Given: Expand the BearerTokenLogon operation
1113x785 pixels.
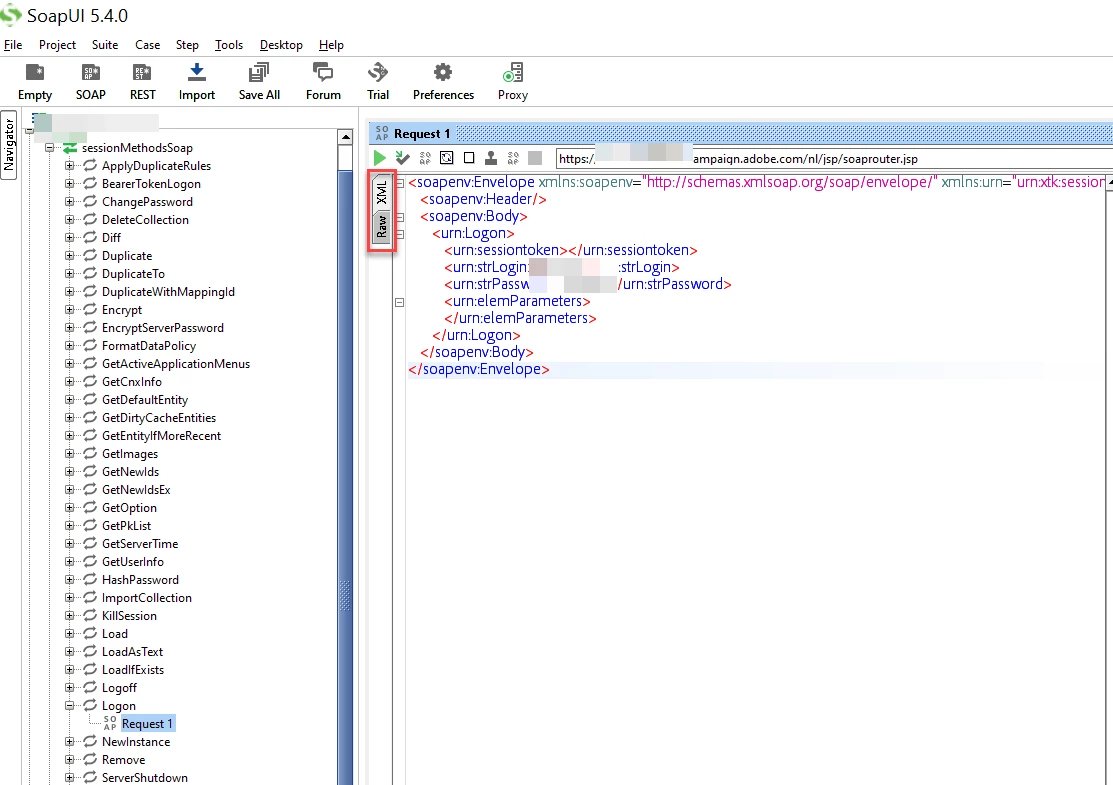Looking at the screenshot, I should (70, 183).
